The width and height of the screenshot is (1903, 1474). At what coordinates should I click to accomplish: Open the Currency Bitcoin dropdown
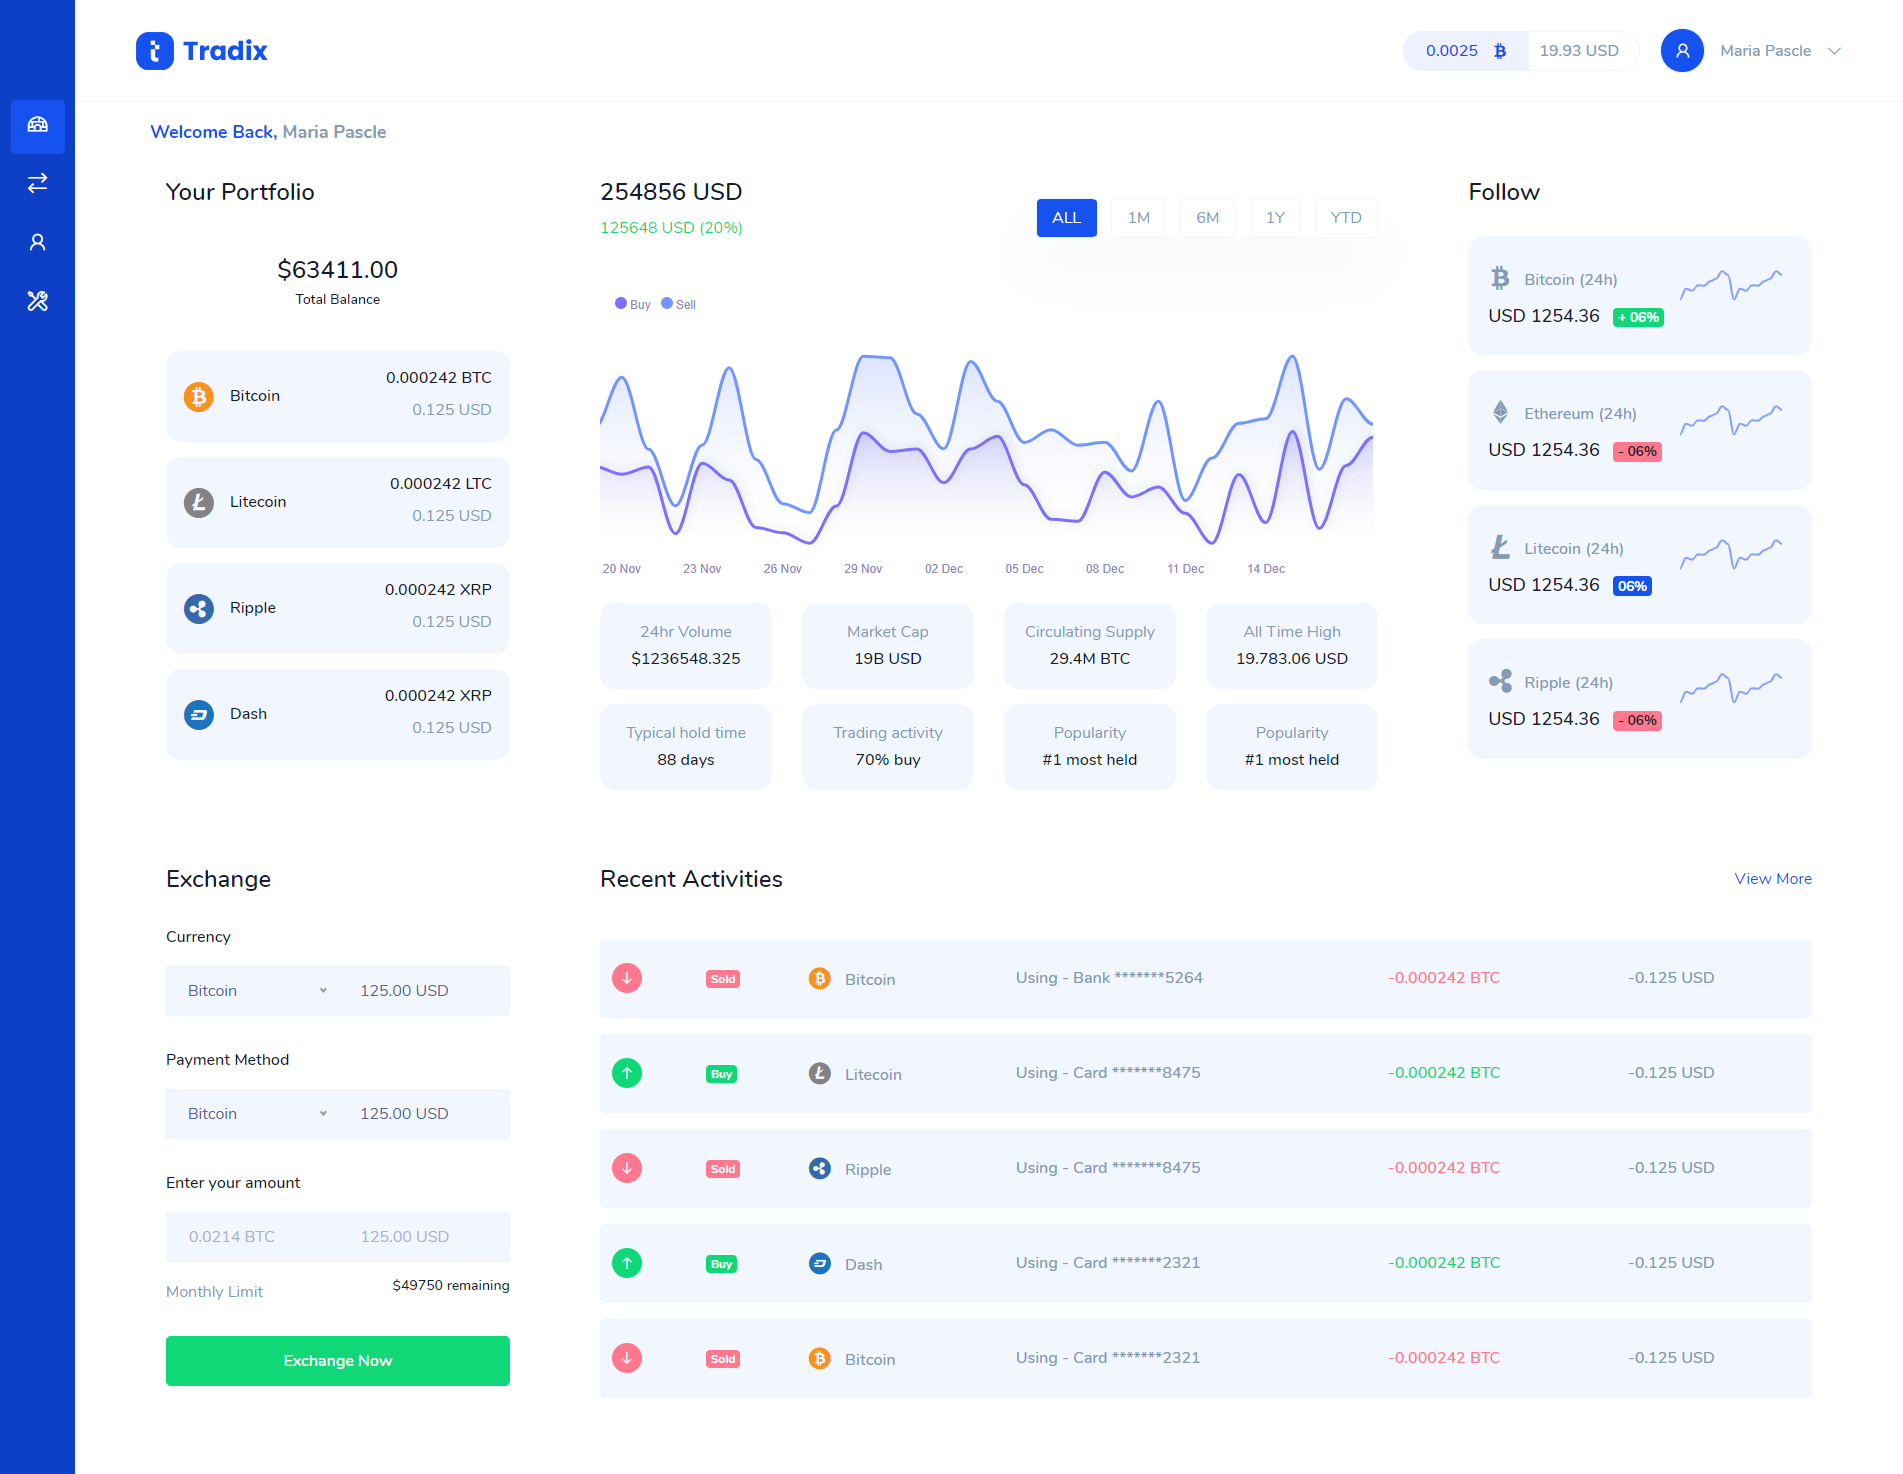(x=257, y=991)
